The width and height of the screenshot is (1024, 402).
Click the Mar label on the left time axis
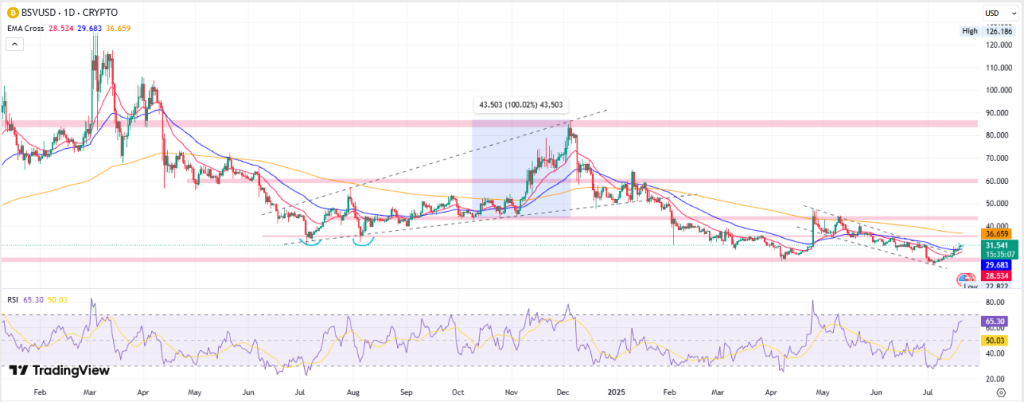(x=91, y=393)
